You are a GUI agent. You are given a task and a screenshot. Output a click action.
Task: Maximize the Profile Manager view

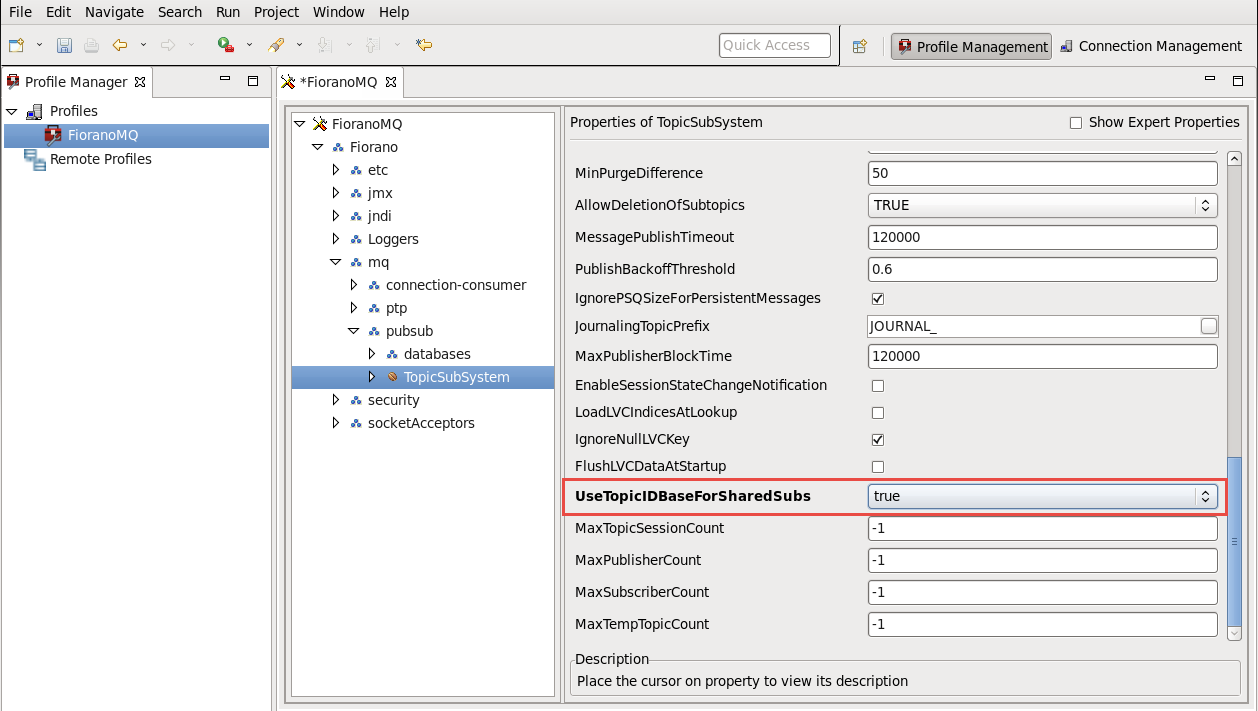click(x=253, y=81)
